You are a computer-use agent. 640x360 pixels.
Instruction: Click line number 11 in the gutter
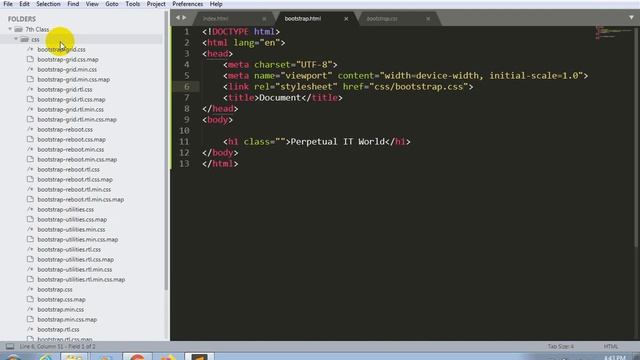click(x=184, y=142)
